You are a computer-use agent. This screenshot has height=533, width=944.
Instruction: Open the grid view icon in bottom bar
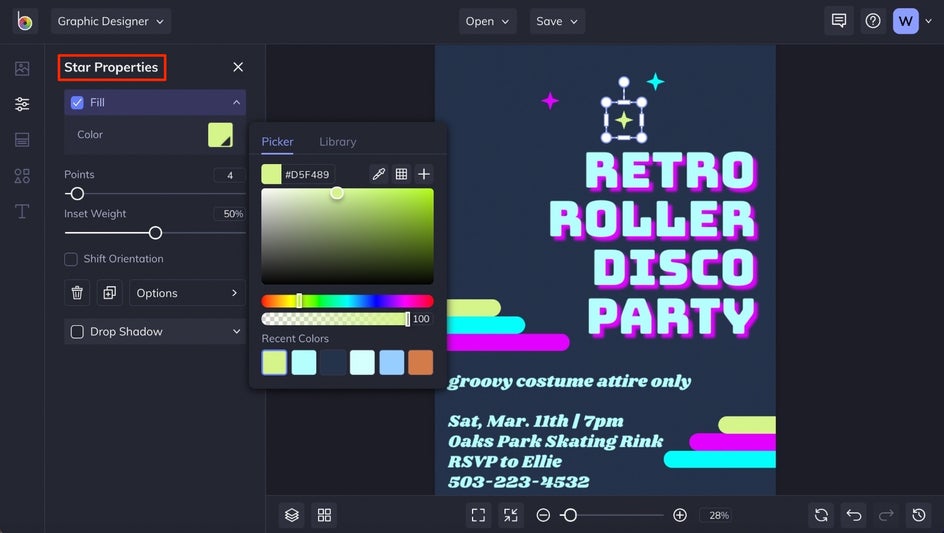pyautogui.click(x=324, y=515)
